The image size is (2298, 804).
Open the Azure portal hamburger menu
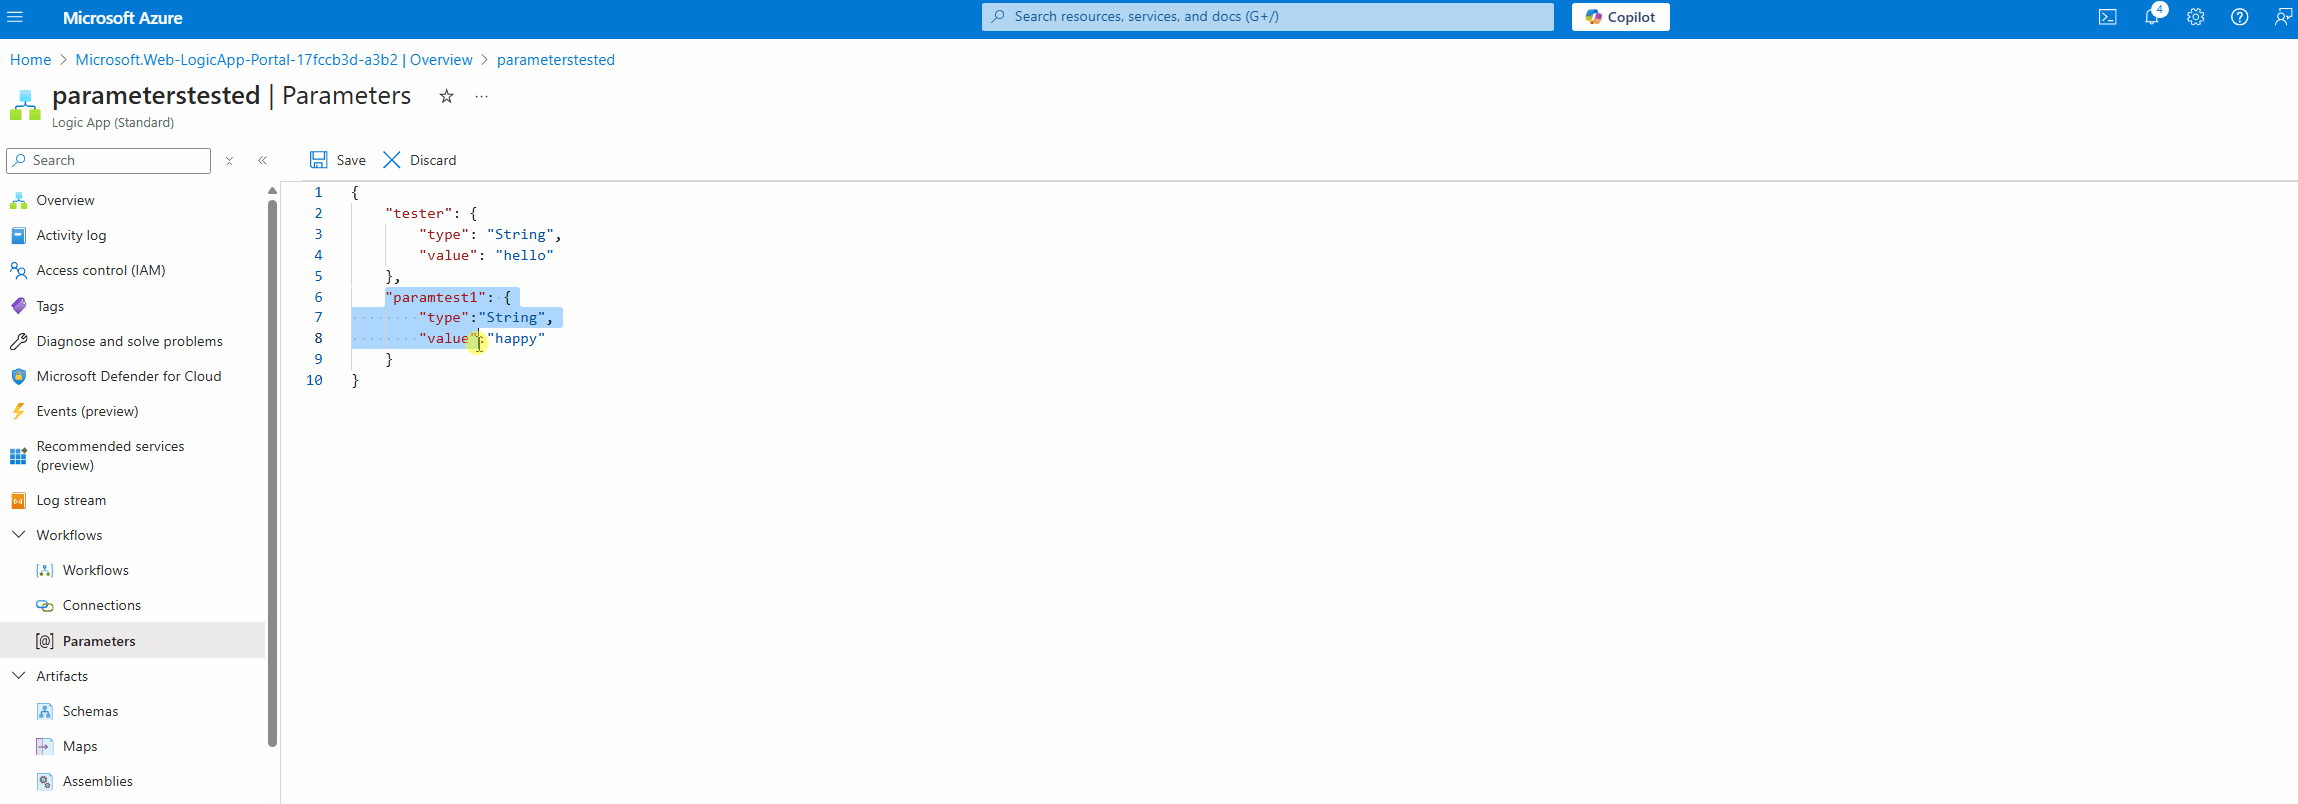click(x=15, y=17)
